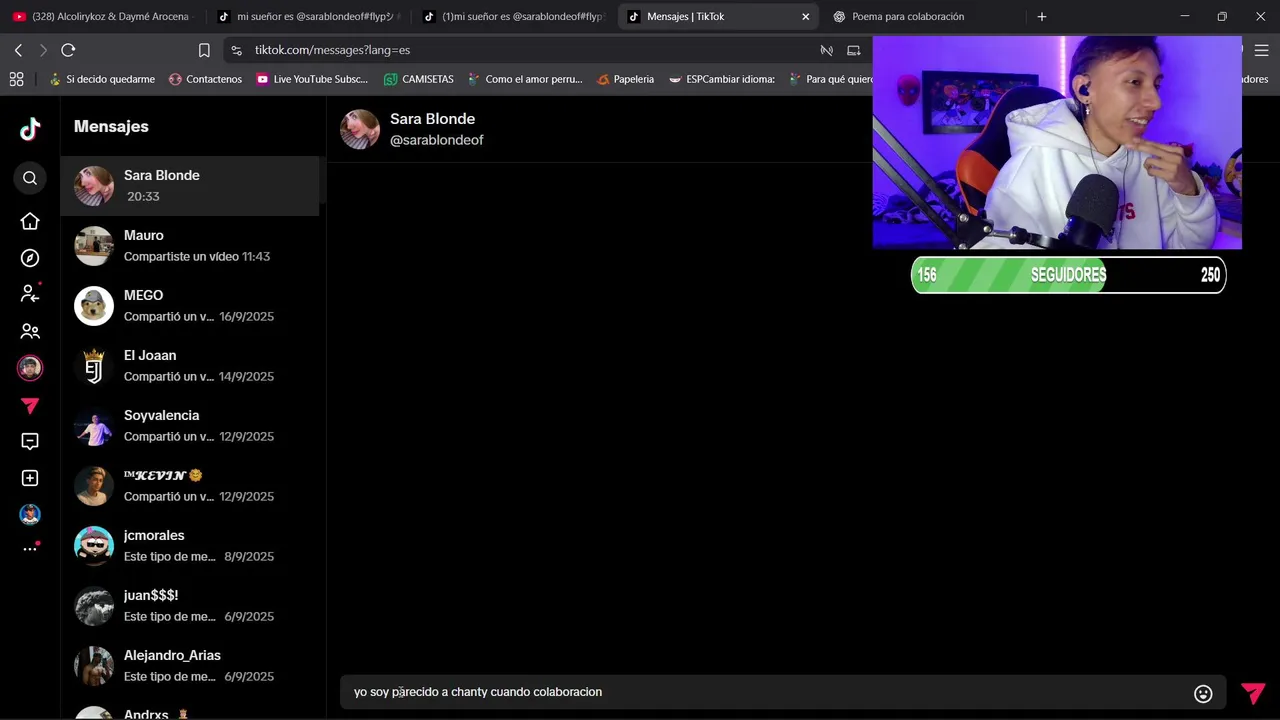Open the More three-dots menu

[x=30, y=548]
